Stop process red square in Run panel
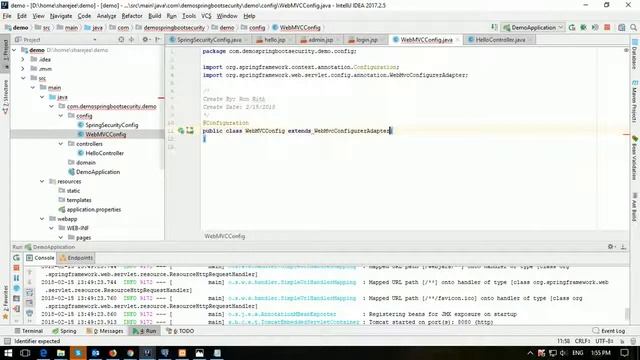 pyautogui.click(x=16, y=268)
